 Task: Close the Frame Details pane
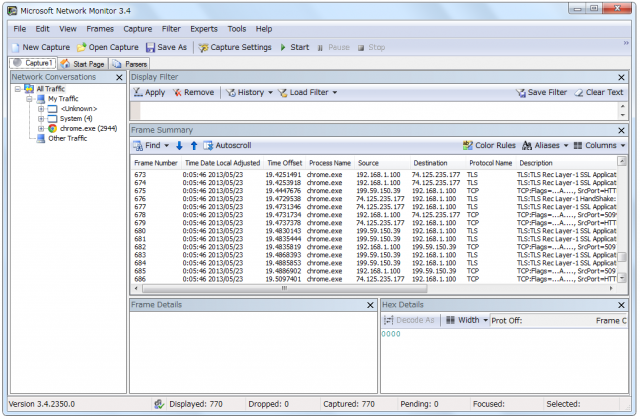(x=370, y=305)
